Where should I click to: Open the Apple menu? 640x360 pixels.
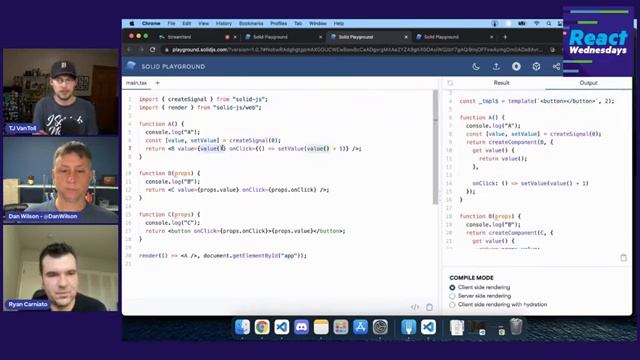[131, 24]
